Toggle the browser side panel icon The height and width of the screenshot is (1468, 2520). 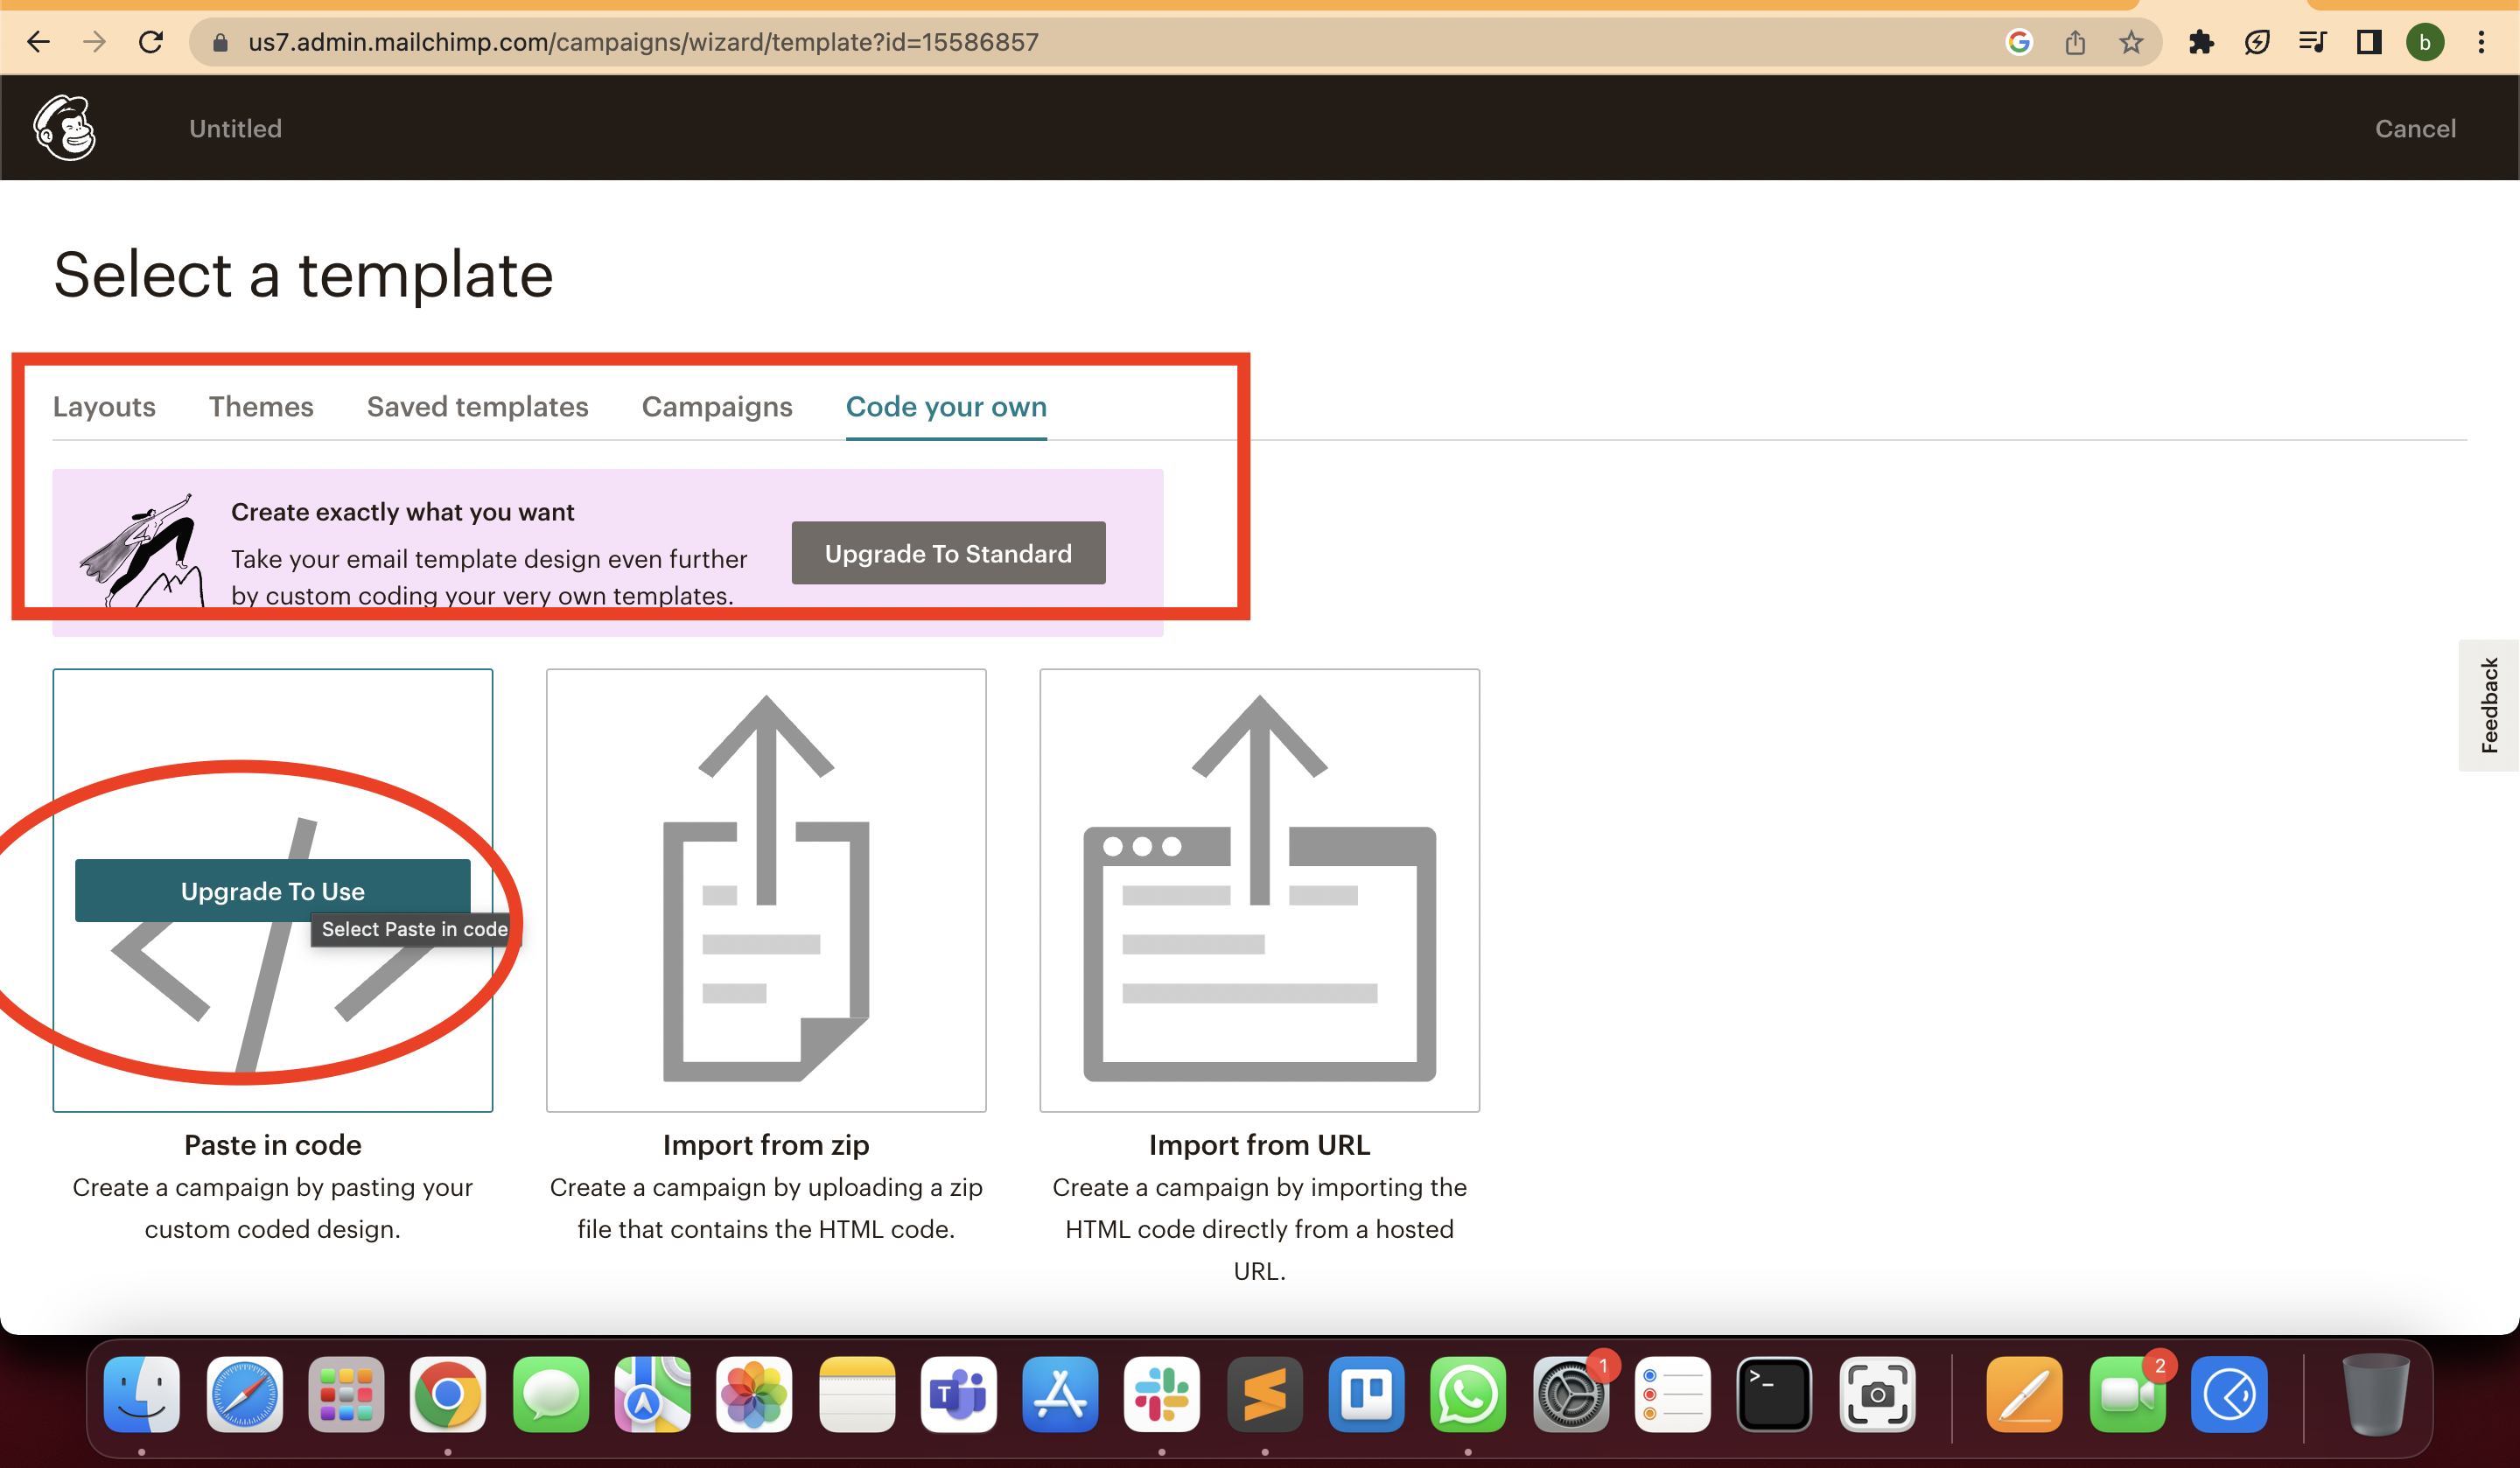point(2369,42)
